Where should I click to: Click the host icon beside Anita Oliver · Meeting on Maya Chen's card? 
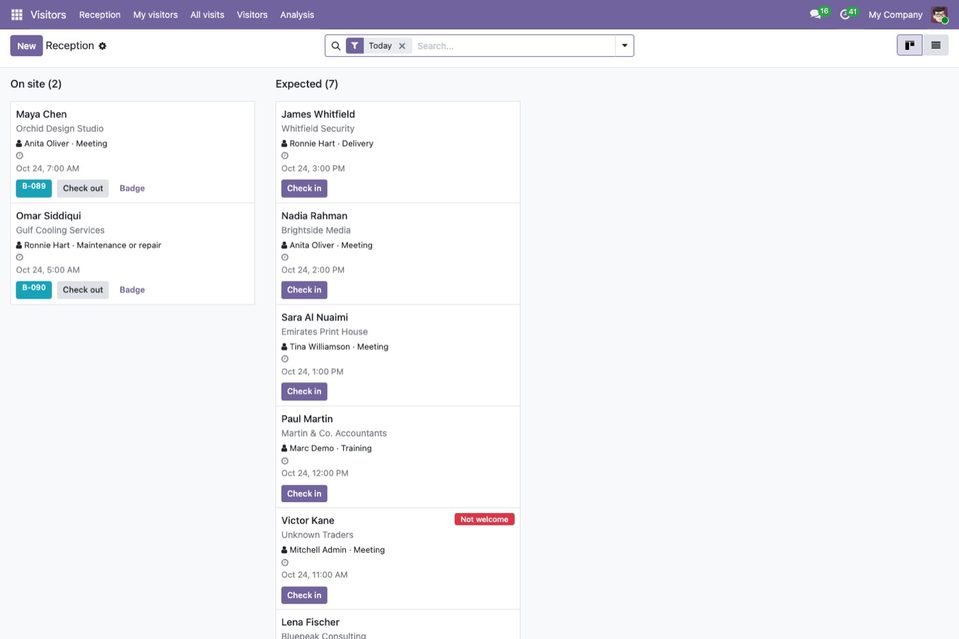[x=19, y=144]
